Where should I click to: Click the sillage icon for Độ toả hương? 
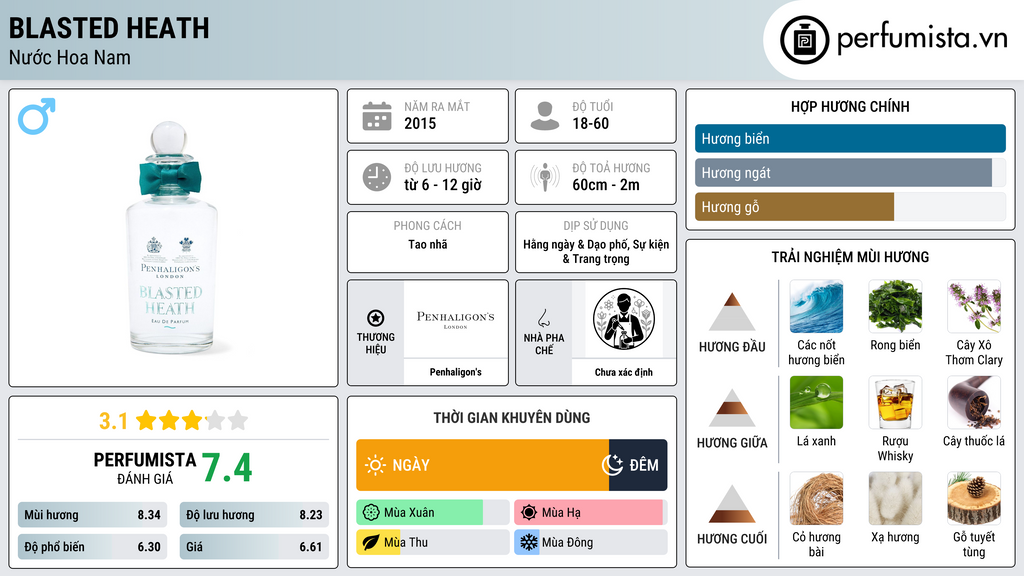pyautogui.click(x=545, y=177)
